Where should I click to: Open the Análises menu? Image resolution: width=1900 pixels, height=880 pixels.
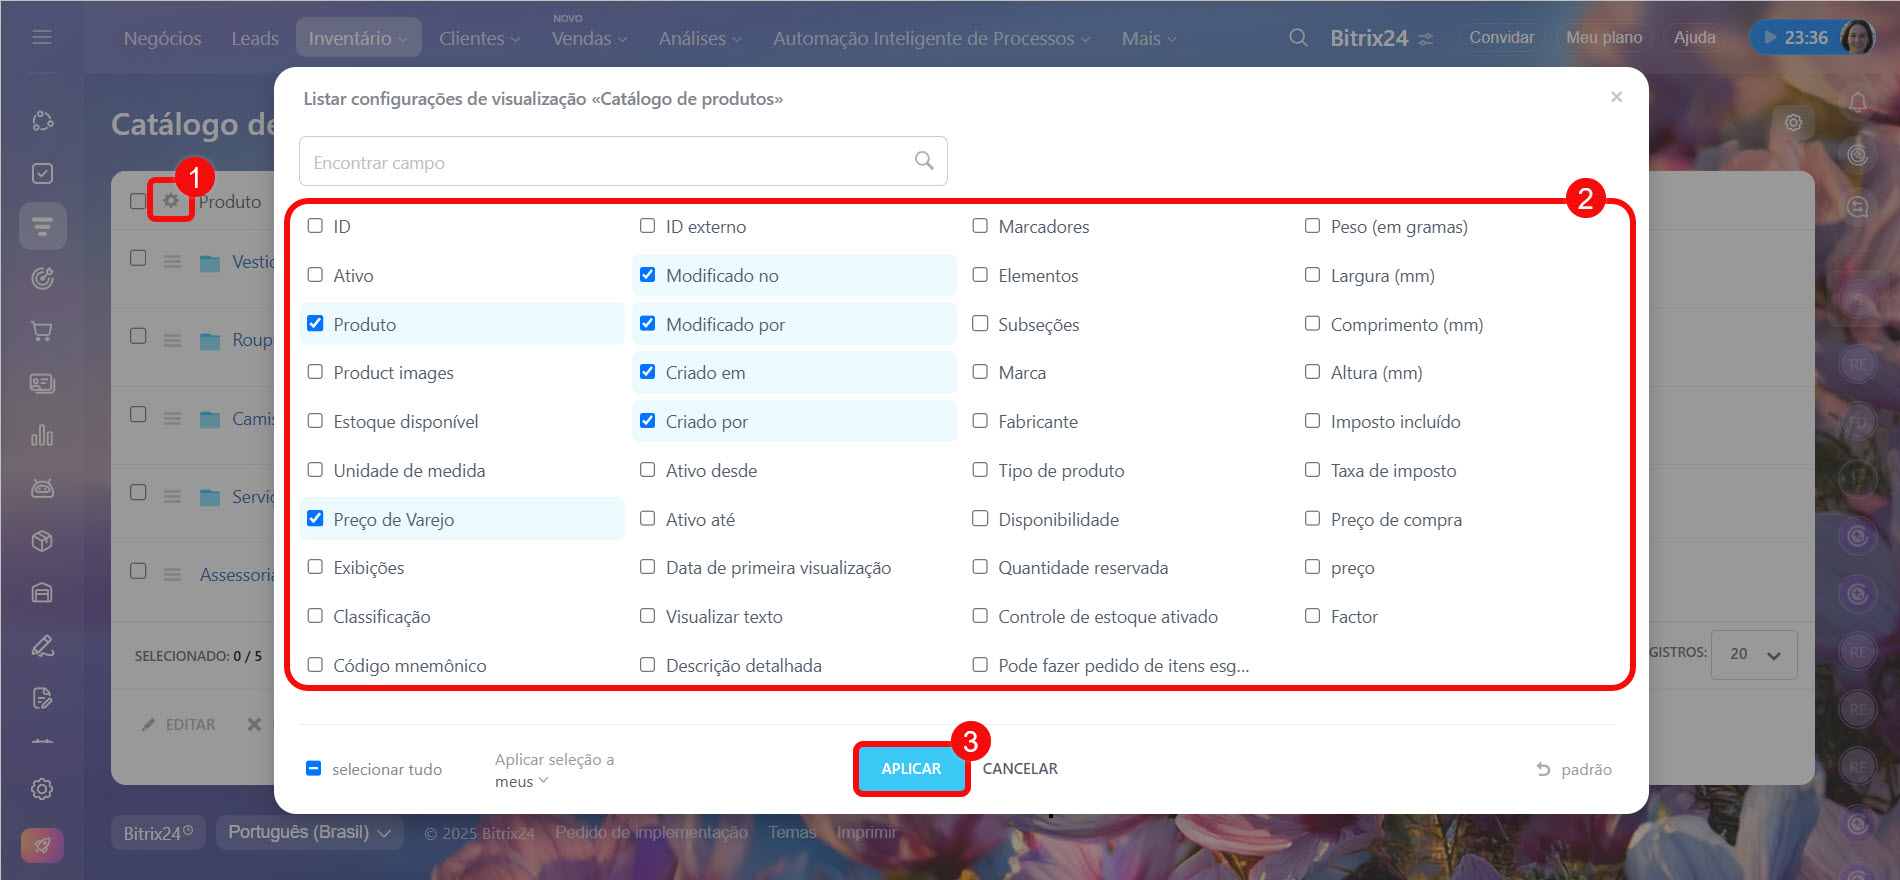[x=699, y=38]
